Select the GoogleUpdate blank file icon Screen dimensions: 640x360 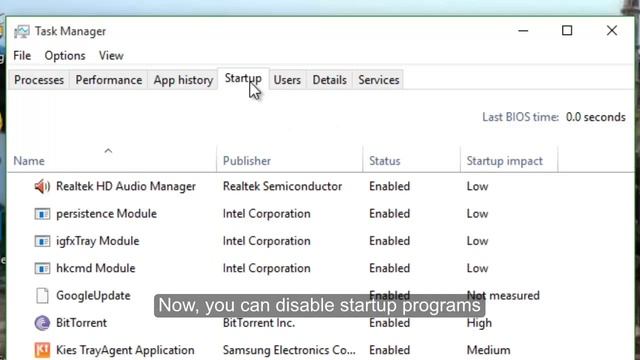[x=42, y=296]
